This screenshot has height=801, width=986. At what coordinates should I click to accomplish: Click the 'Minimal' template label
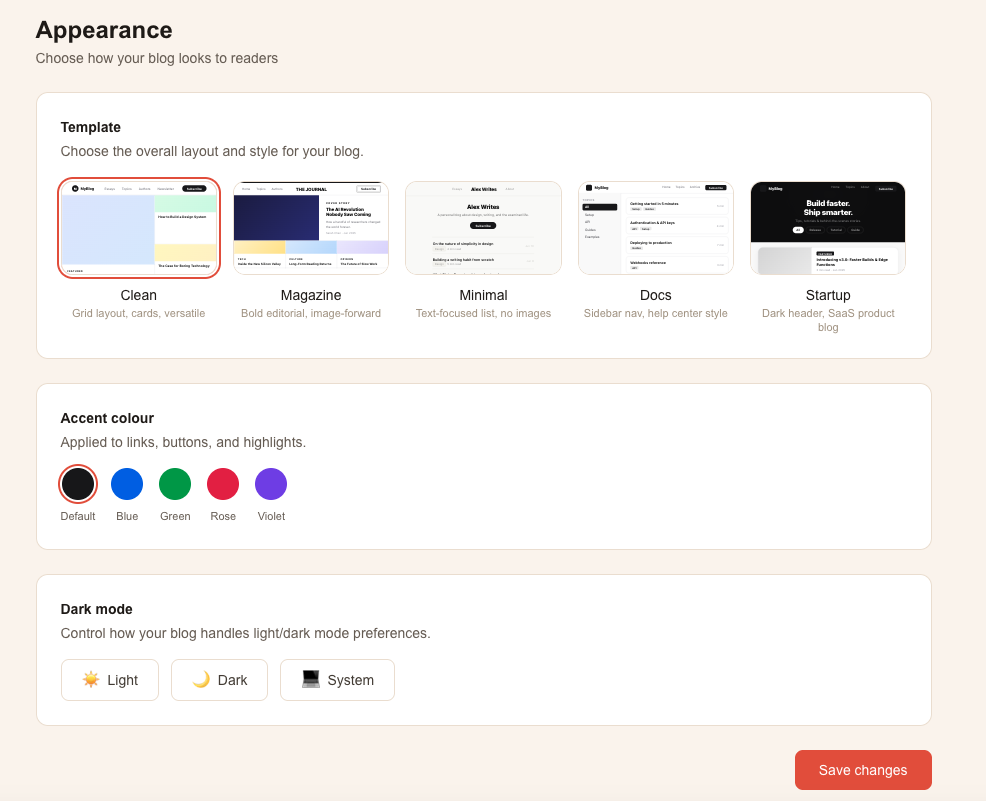click(484, 295)
